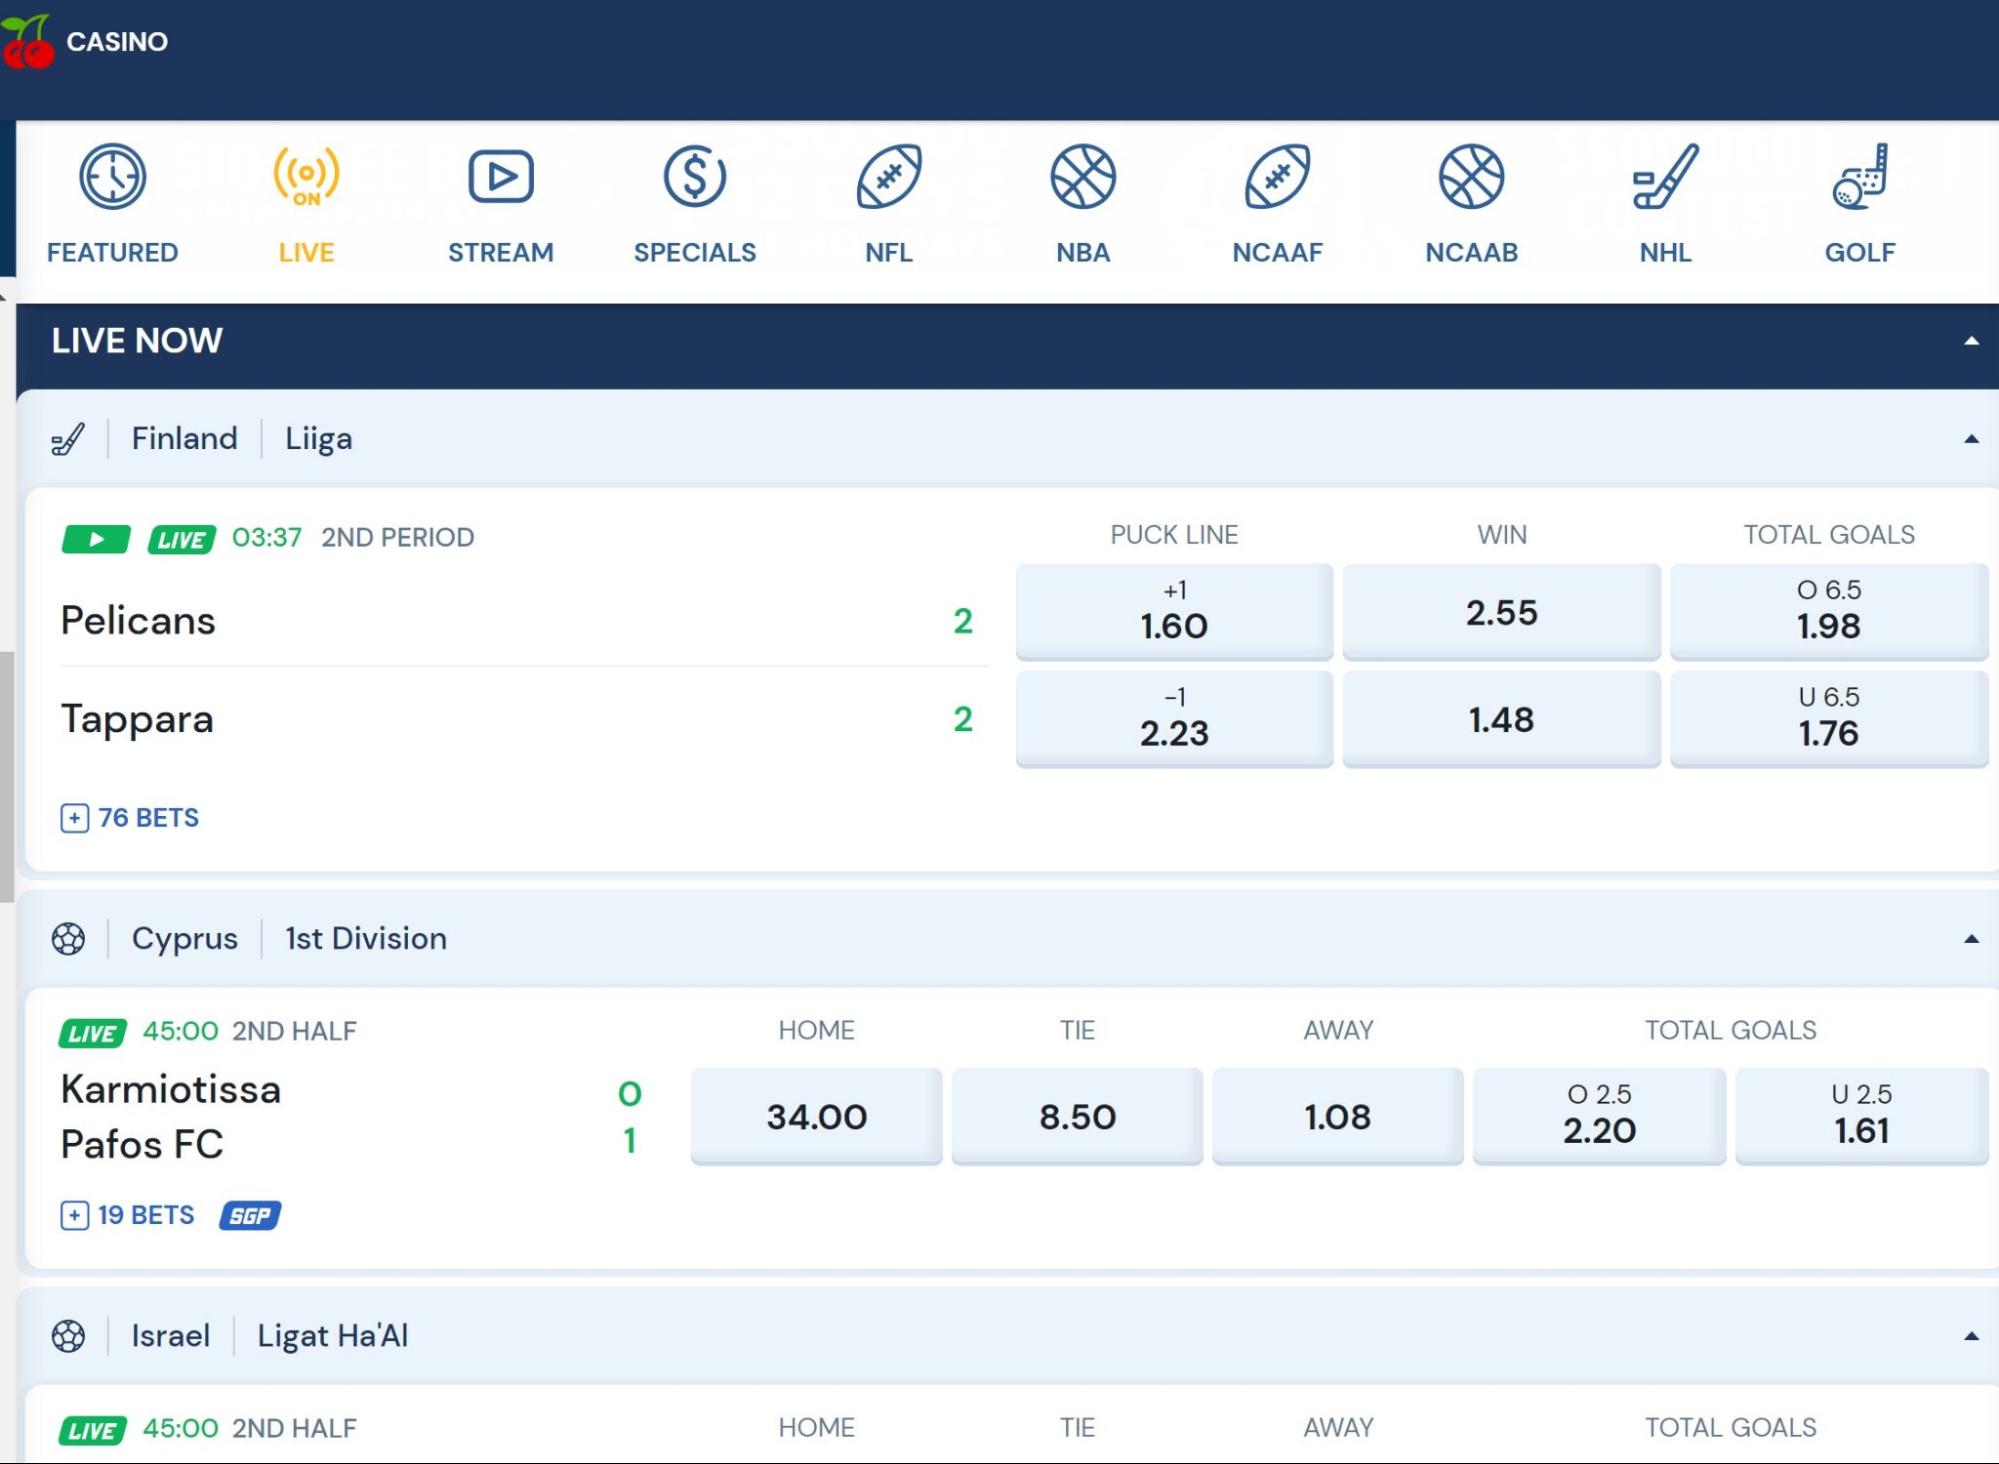Bet Tappara -1 puck line at 2.23
The height and width of the screenshot is (1464, 1999).
point(1174,718)
